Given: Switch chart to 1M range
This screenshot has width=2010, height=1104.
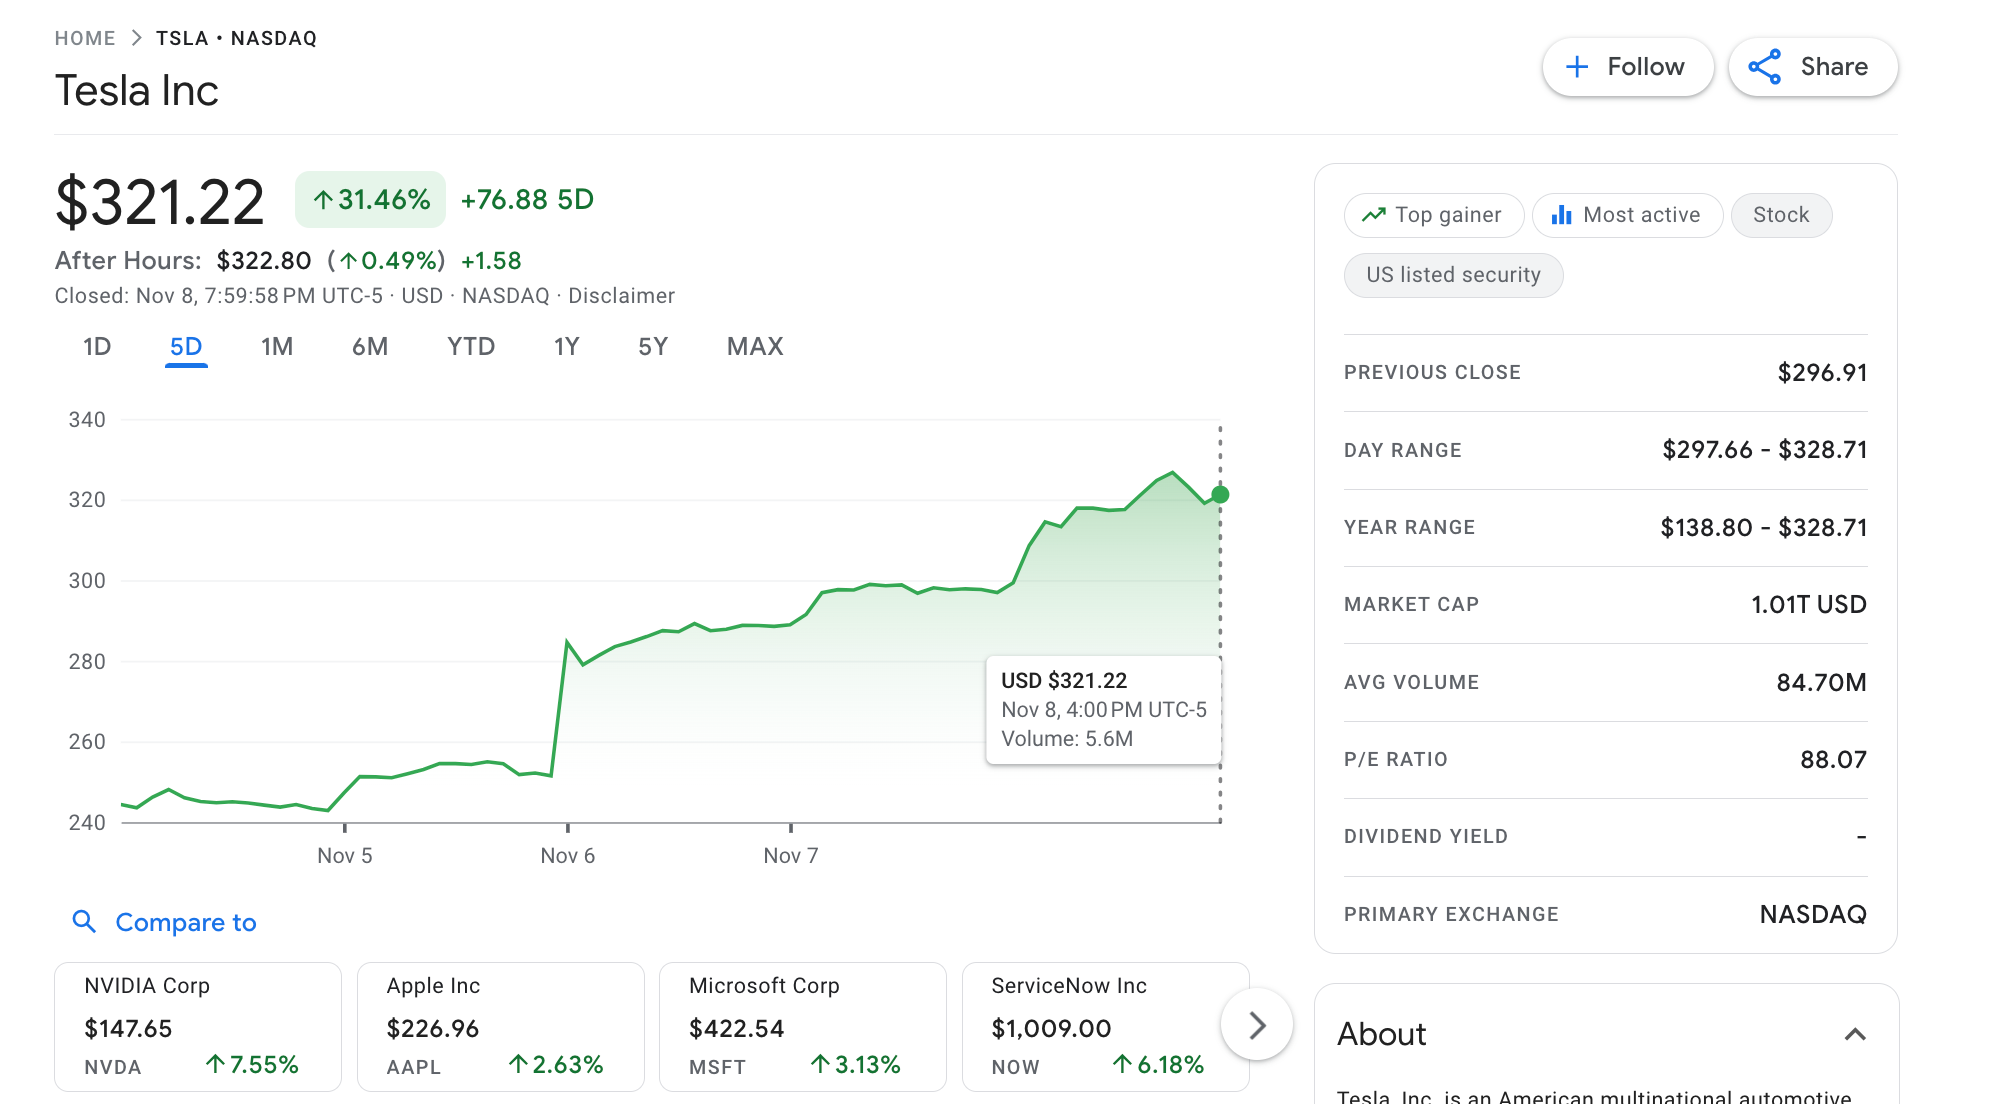Looking at the screenshot, I should (x=277, y=347).
